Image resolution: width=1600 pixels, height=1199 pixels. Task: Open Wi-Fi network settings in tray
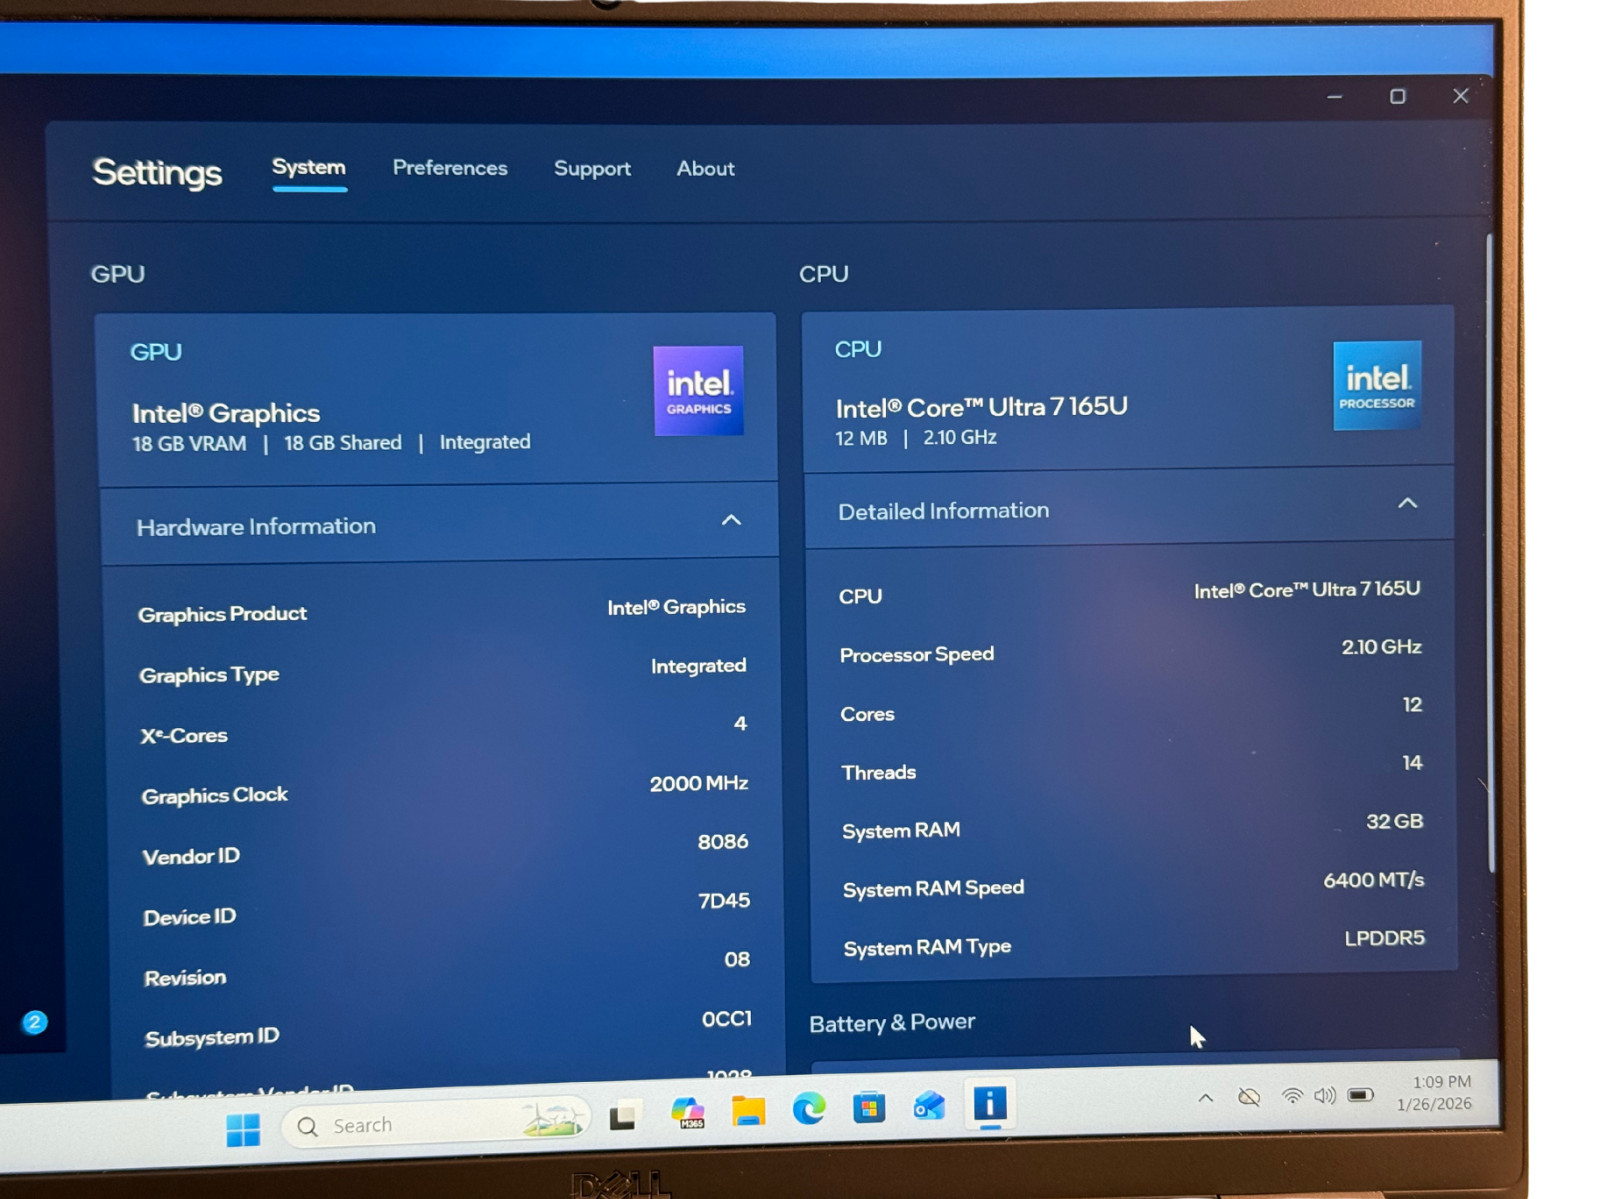pyautogui.click(x=1292, y=1096)
